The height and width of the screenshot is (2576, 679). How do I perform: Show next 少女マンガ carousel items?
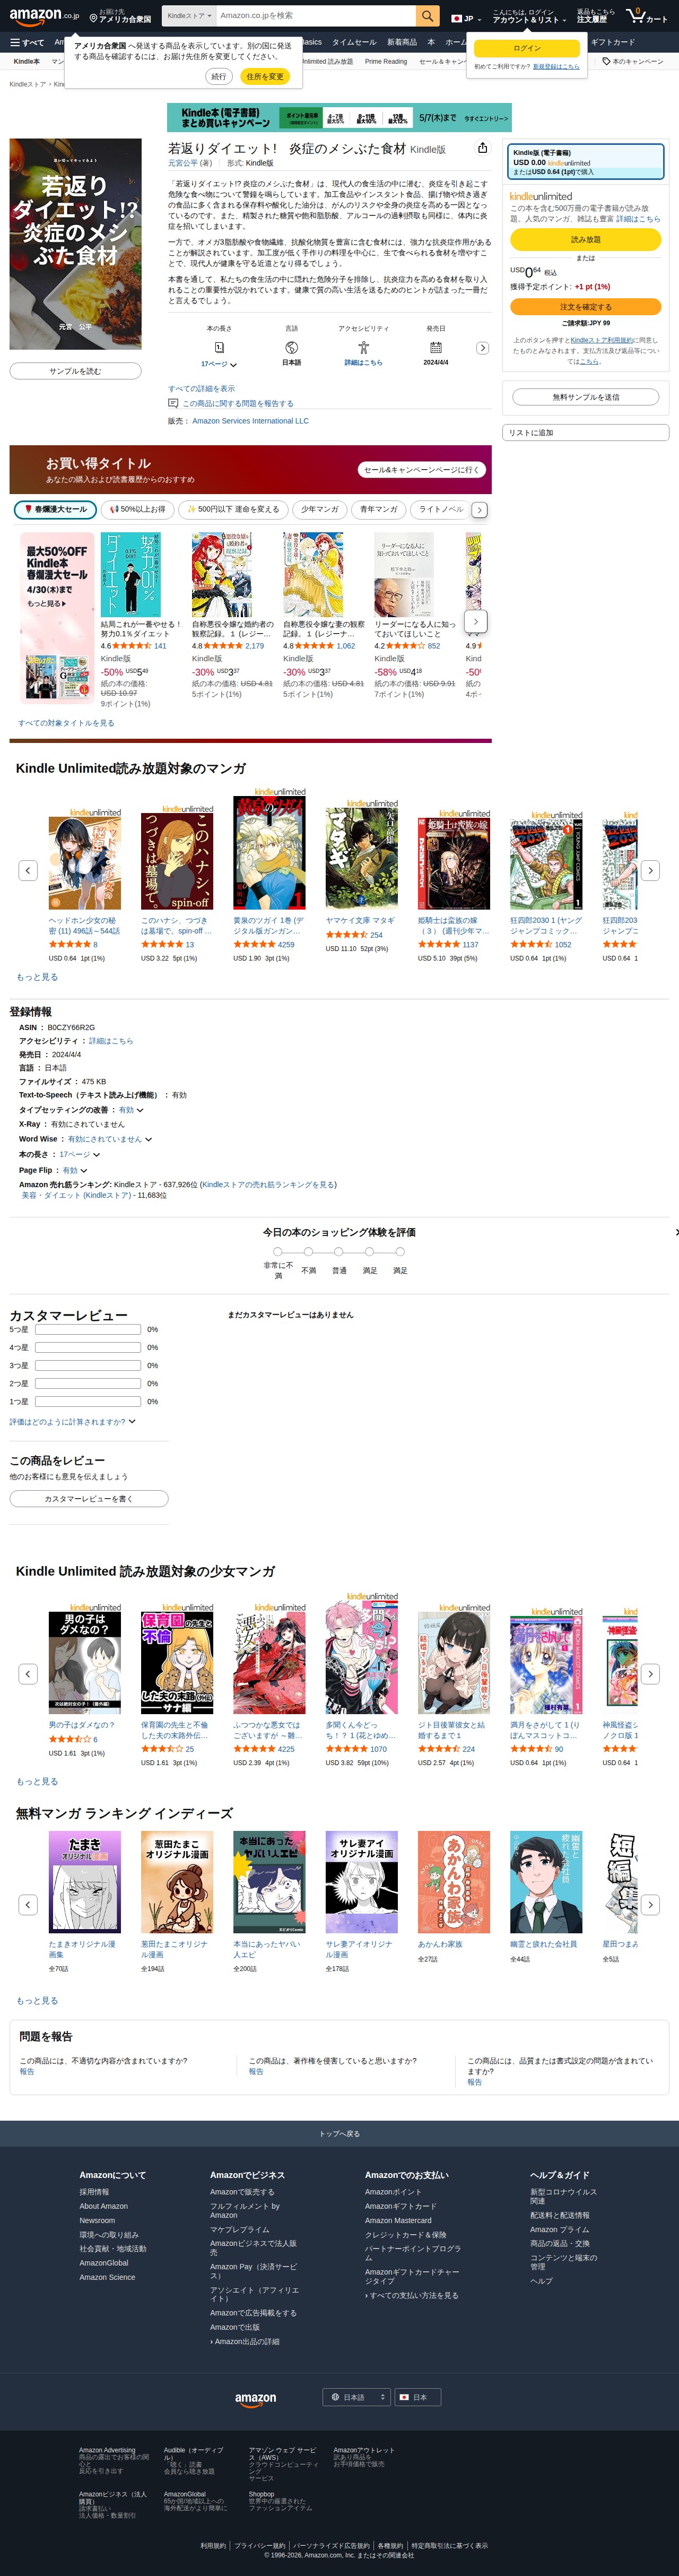click(x=650, y=1673)
